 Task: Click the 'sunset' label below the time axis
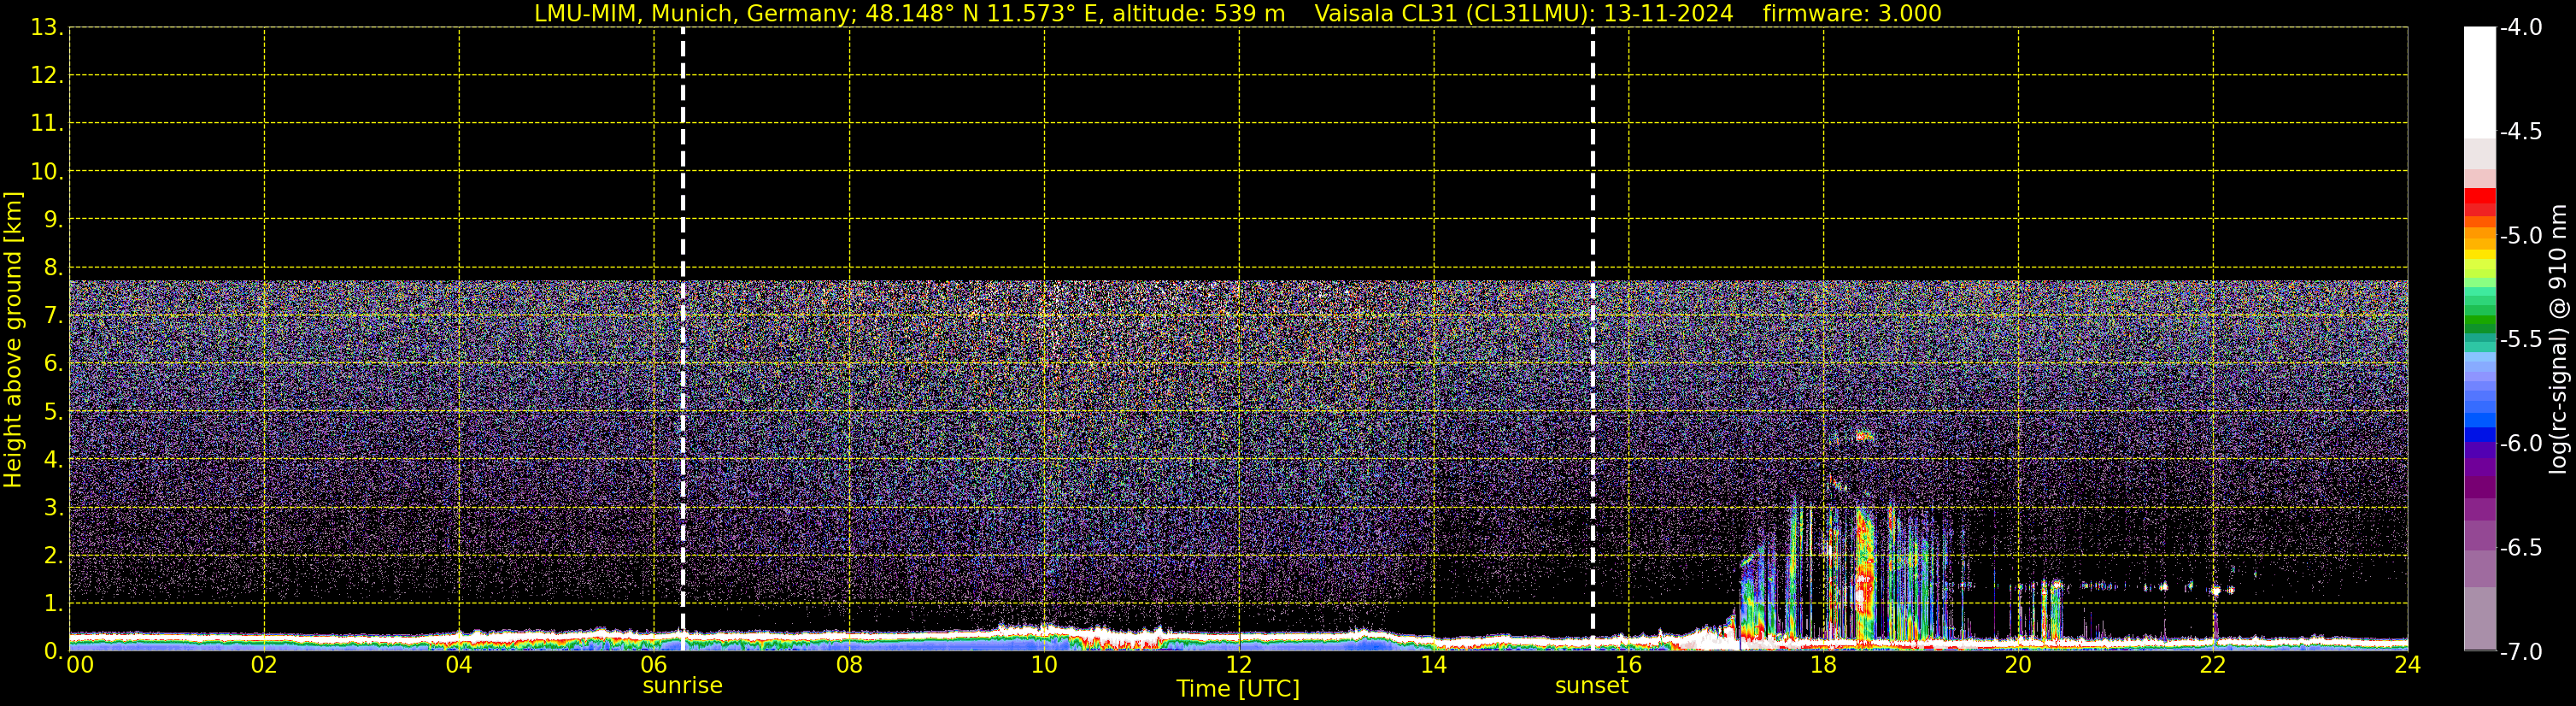(x=1591, y=686)
